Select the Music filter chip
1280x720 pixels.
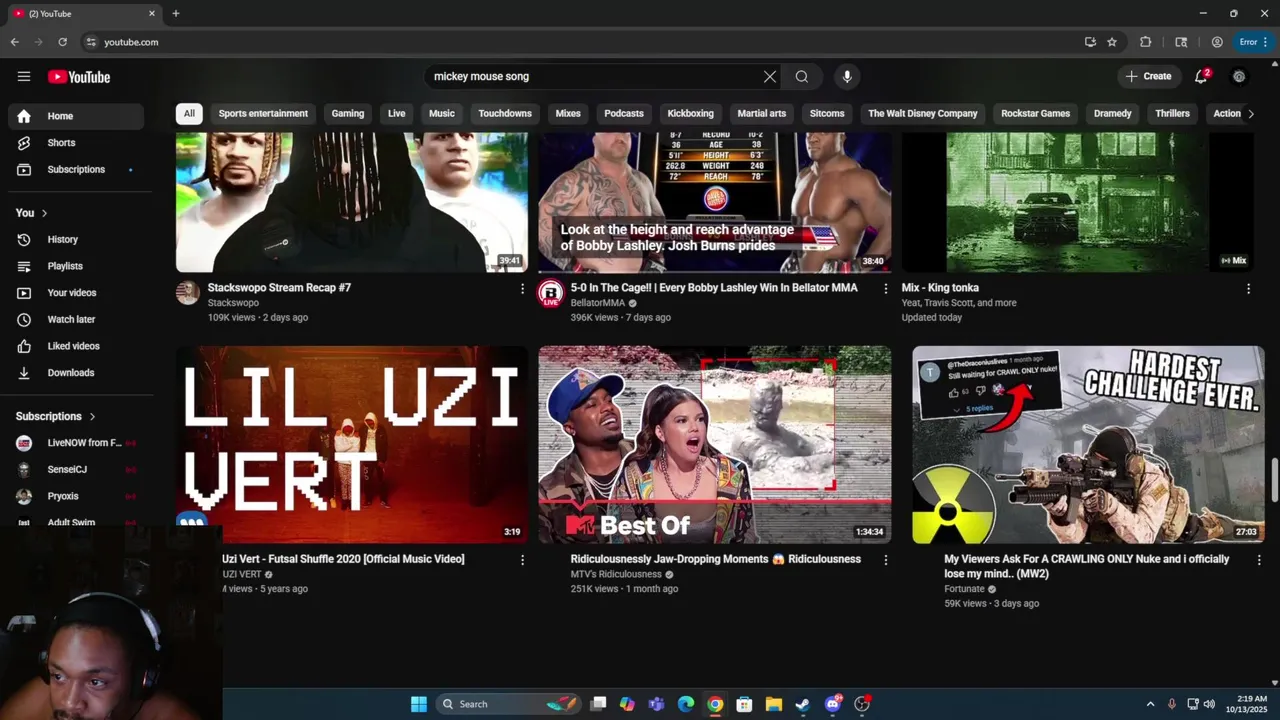[x=442, y=113]
